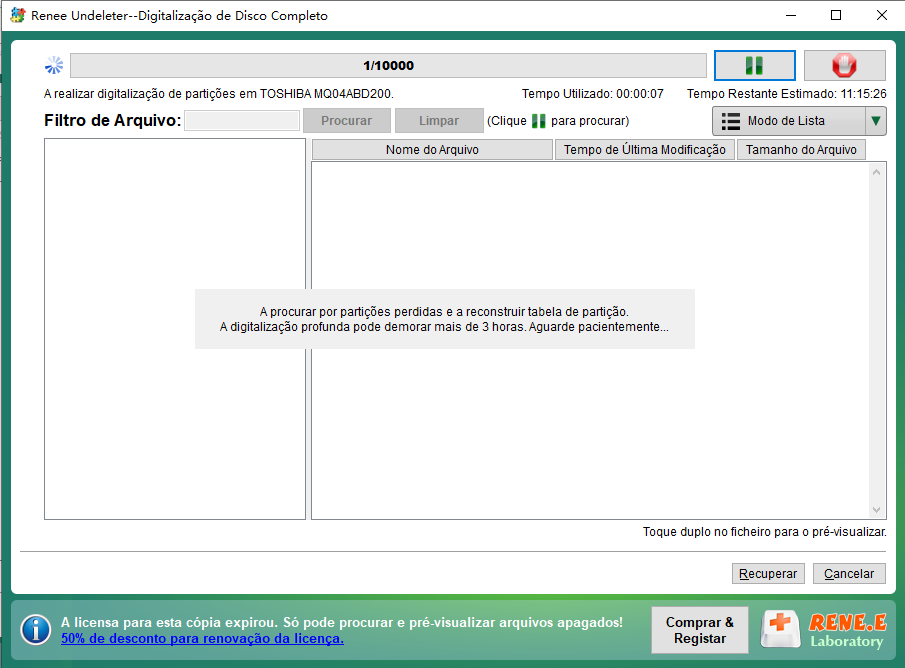Click the file list scrollbar down arrow
Screen dimensions: 905x668
[x=876, y=510]
